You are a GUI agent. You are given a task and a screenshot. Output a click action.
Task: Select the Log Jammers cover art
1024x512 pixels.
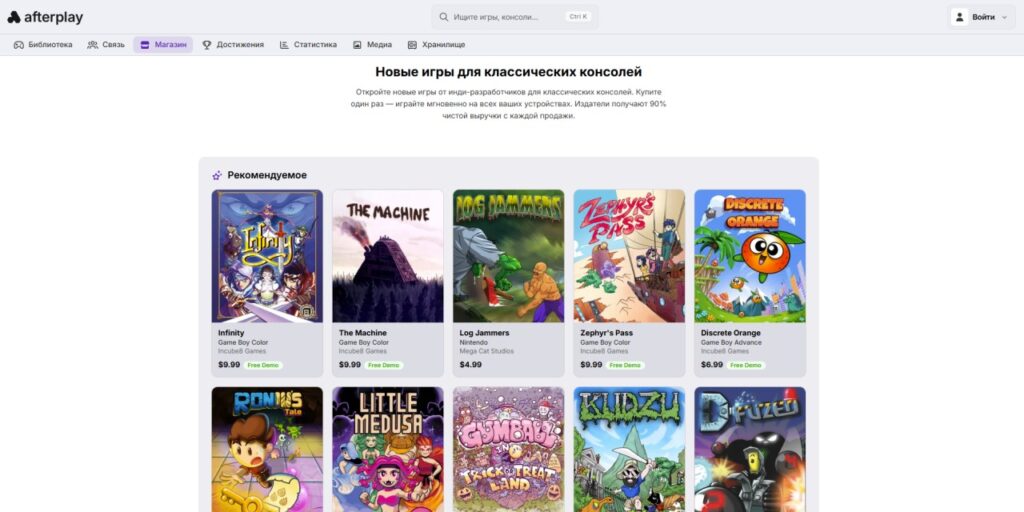coord(508,256)
